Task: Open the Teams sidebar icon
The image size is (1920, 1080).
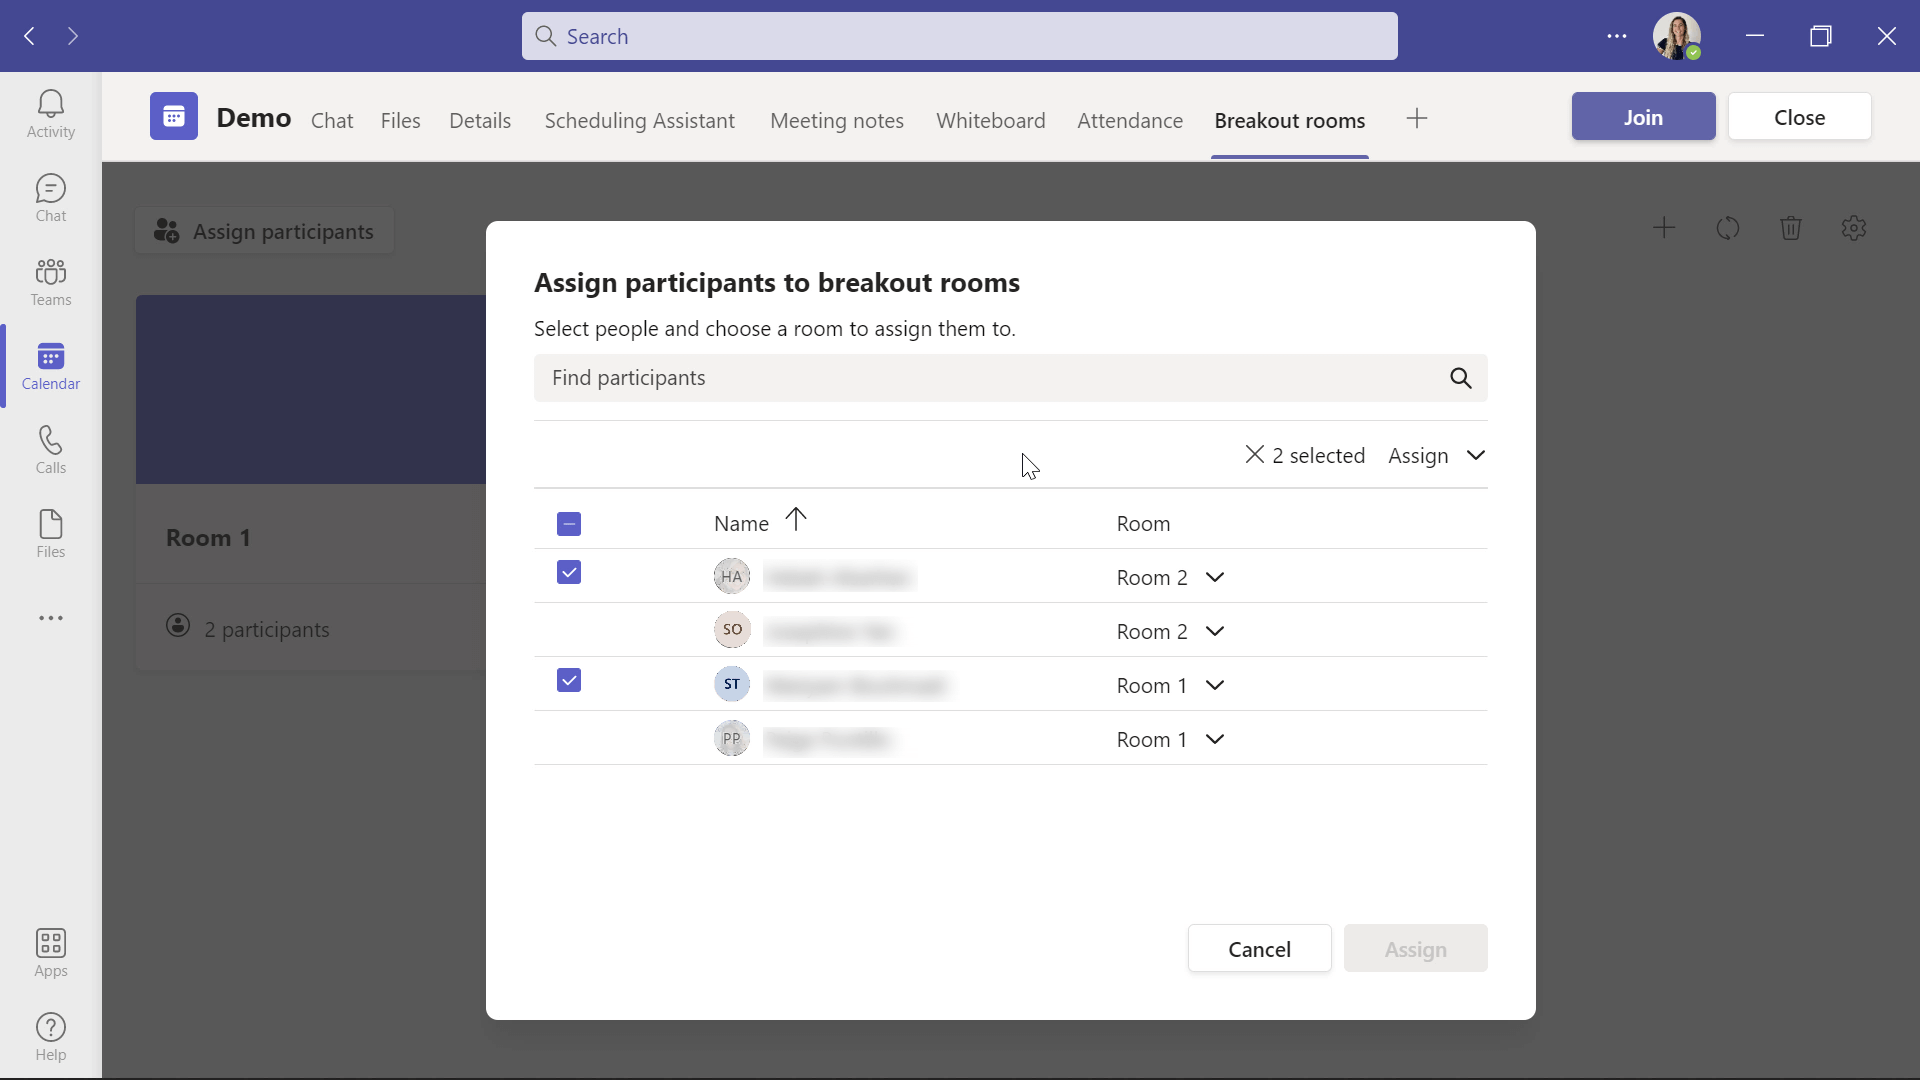Action: tap(50, 281)
